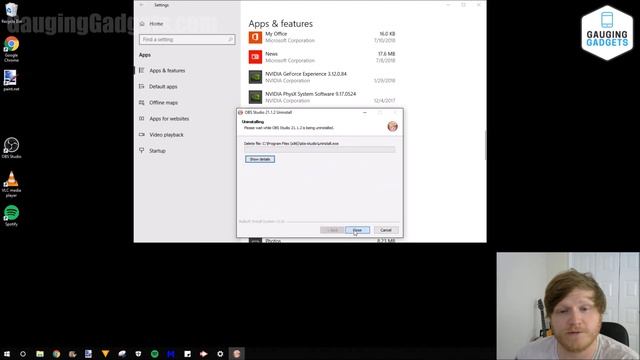Open Windows Defender shield in taskbar

pos(138,354)
